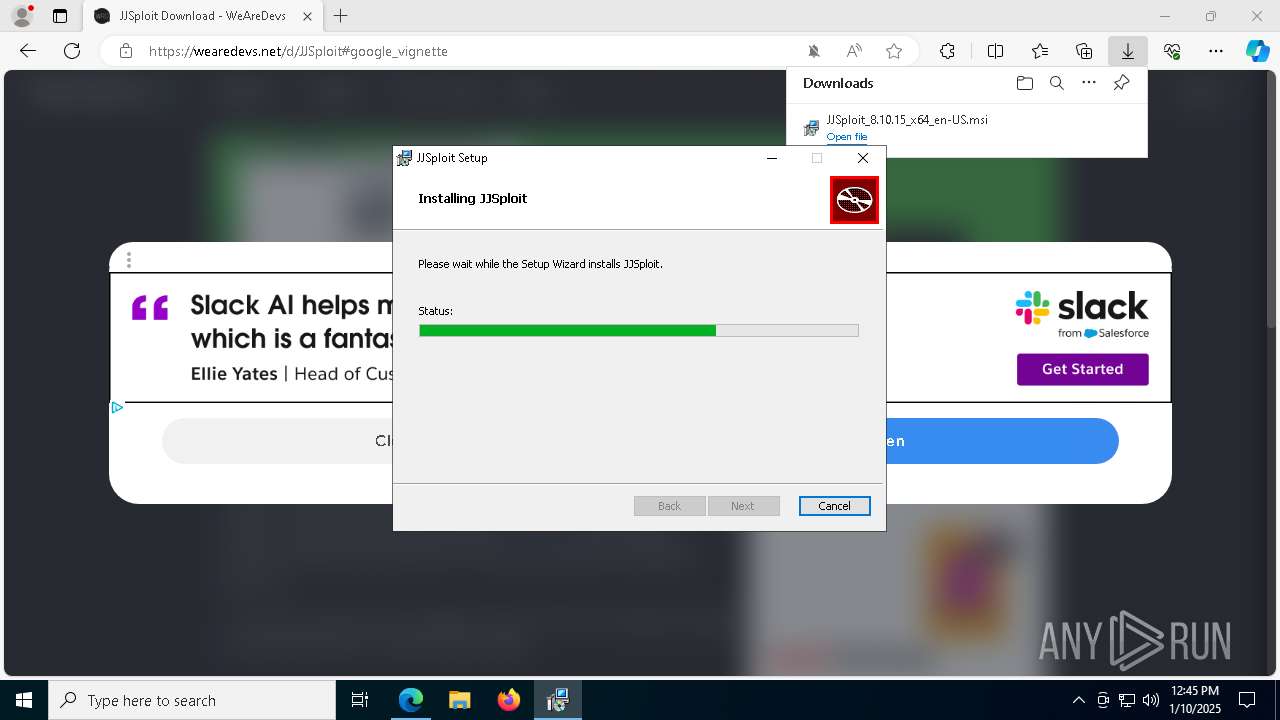Go back with the browser back arrow
Viewport: 1280px width, 720px height.
[28, 51]
